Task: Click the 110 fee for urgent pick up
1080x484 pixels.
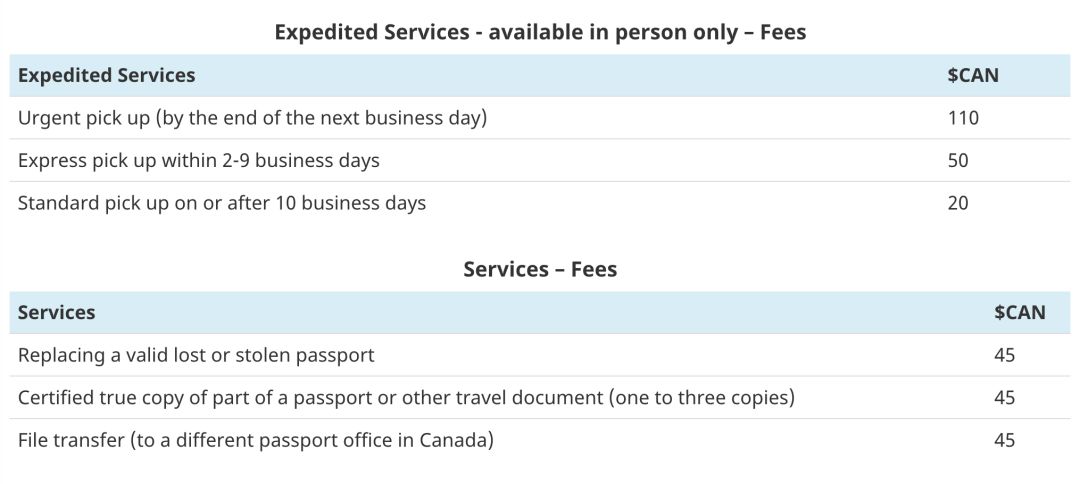Action: pyautogui.click(x=963, y=118)
